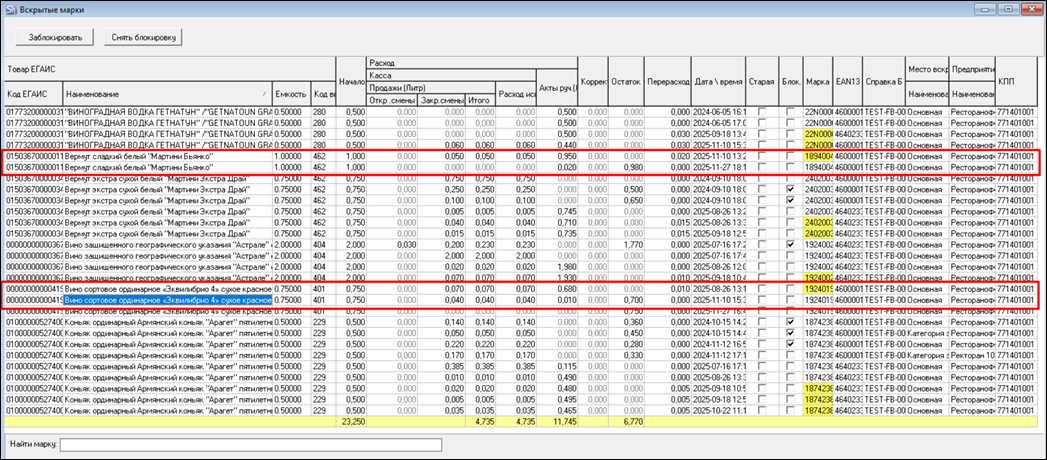
Task: Click the Вскрытые марки window icon
Action: click(x=11, y=9)
